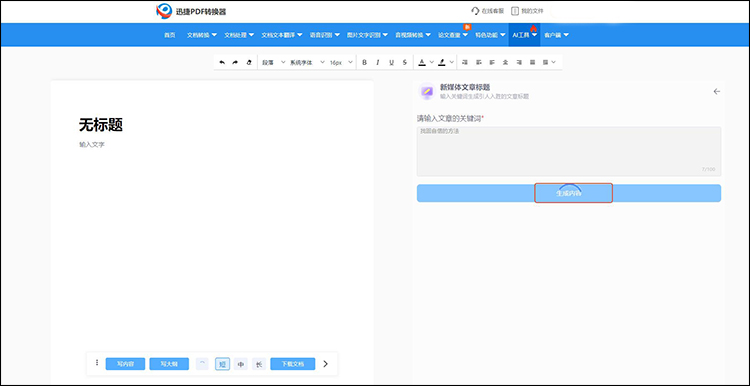Click fourth alignment icon in the toolbar
Screen dimensions: 750x386
[505, 62]
